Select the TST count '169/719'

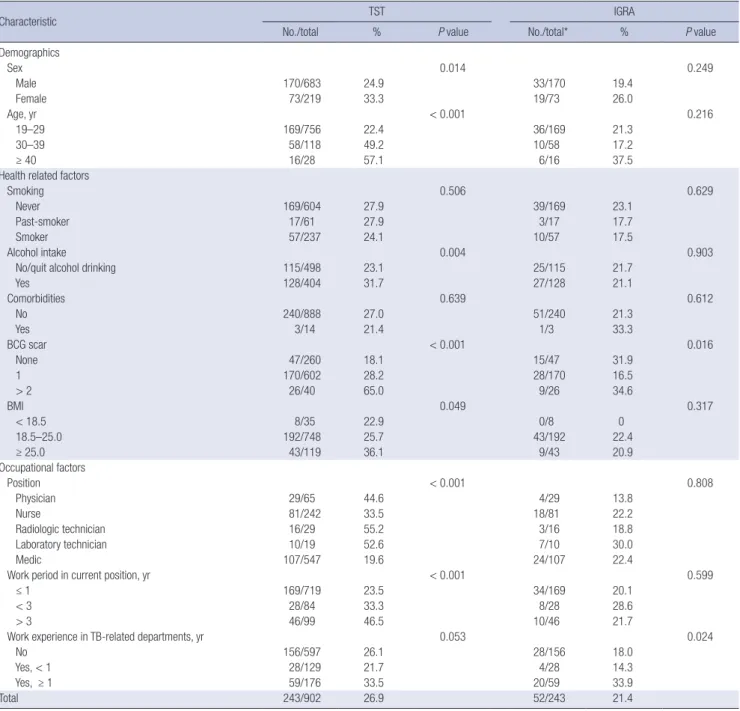[302, 591]
